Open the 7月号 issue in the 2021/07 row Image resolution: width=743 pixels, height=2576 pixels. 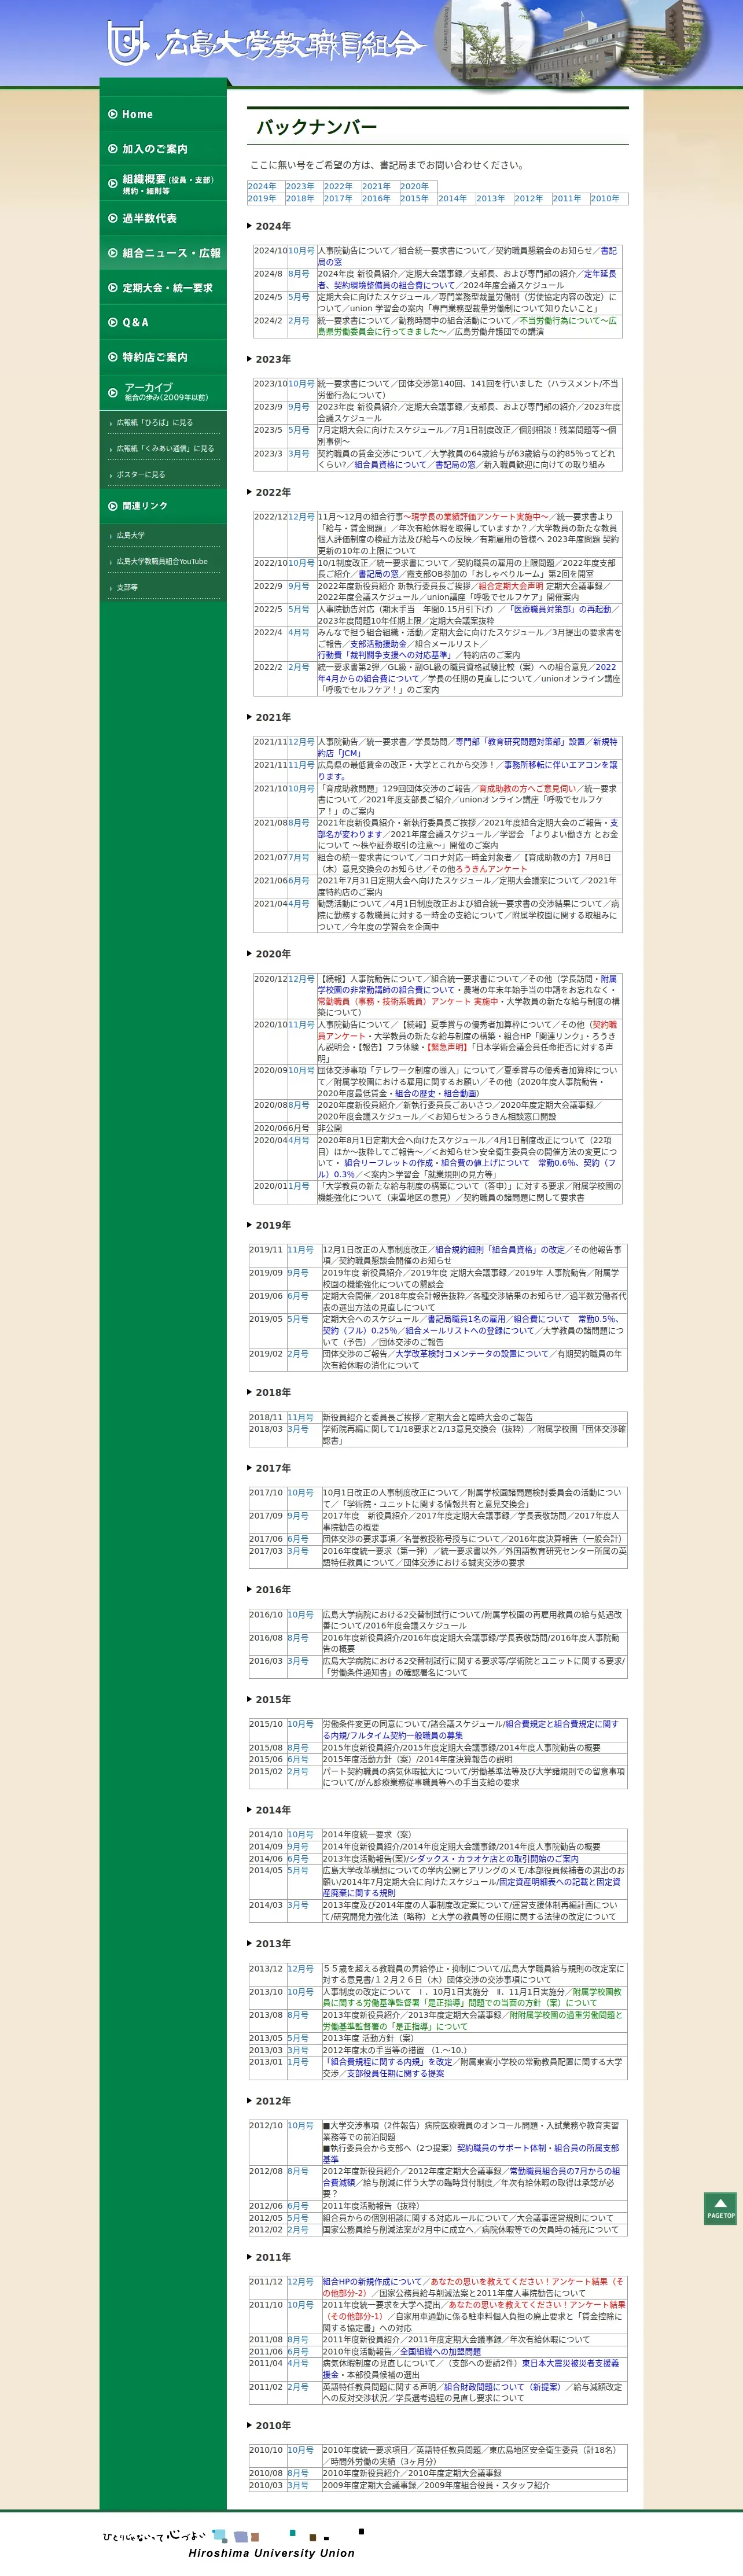point(299,858)
